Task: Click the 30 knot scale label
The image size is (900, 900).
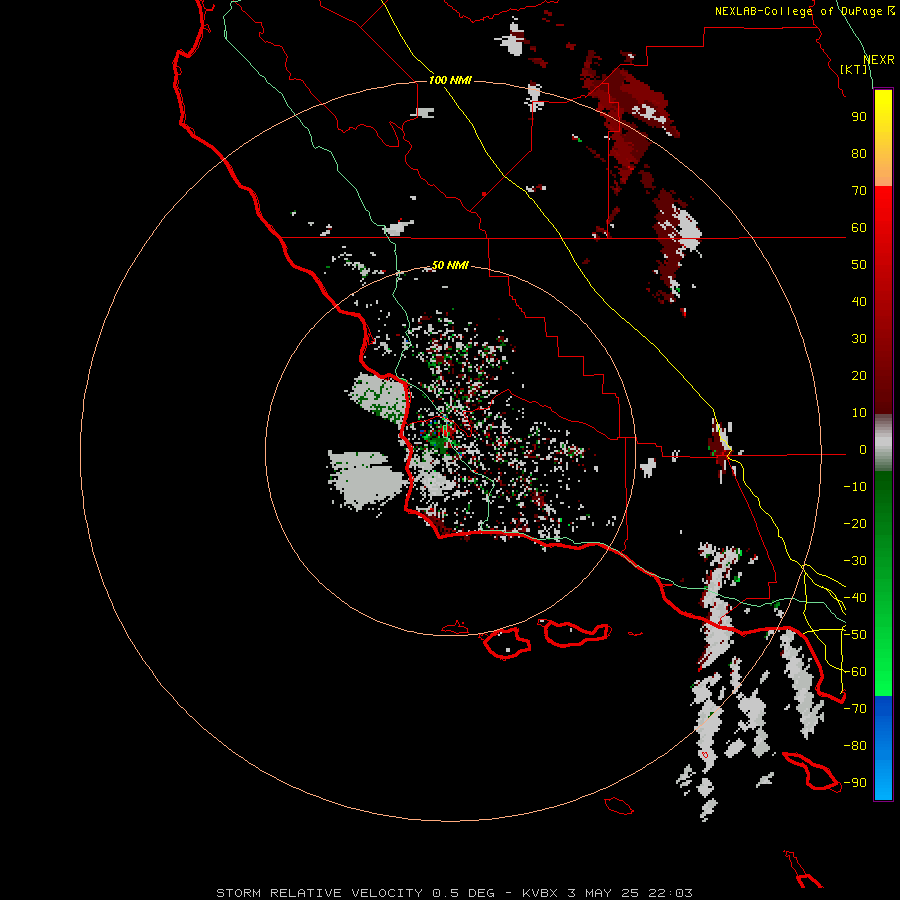Action: pyautogui.click(x=859, y=339)
